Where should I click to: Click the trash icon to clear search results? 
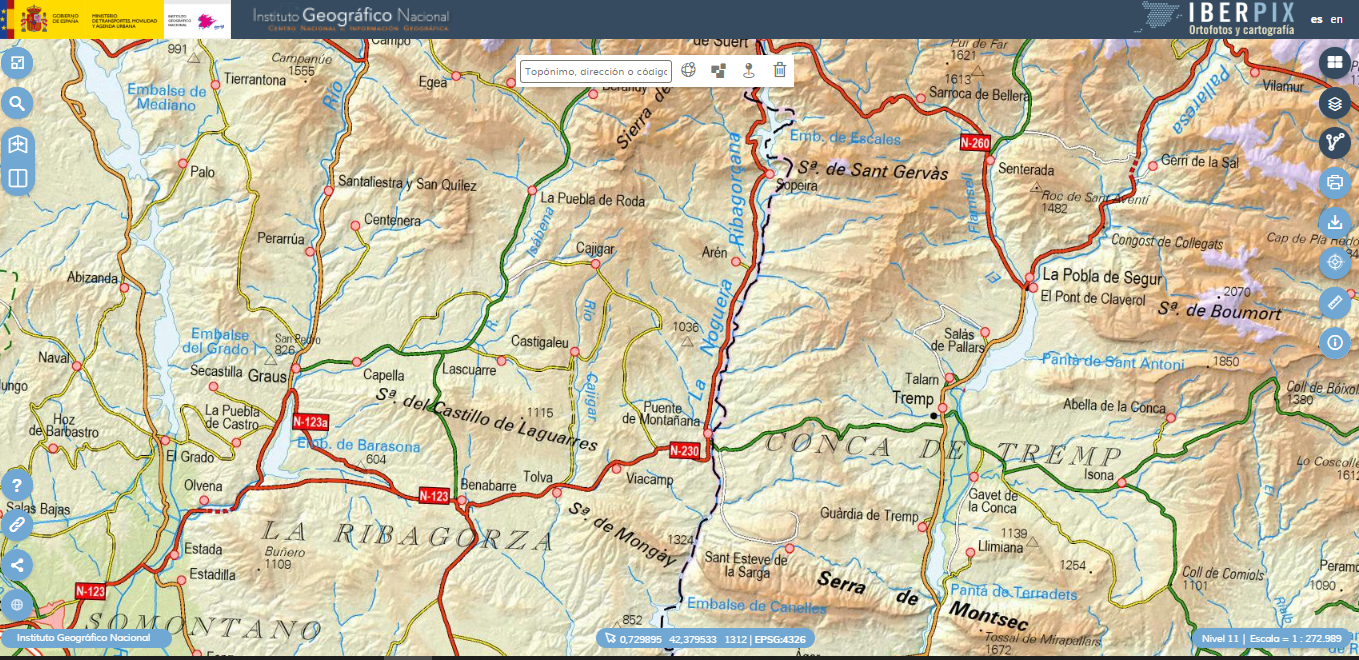click(x=779, y=71)
